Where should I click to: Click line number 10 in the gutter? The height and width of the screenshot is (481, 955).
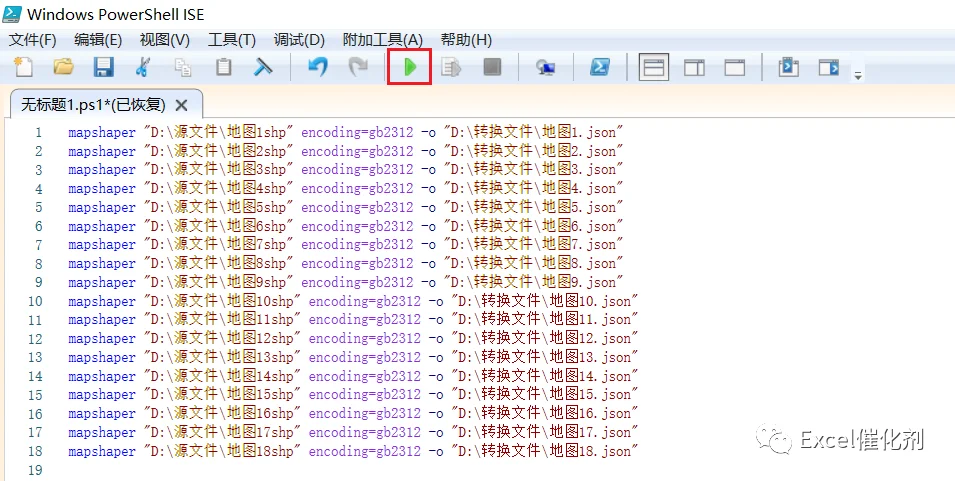[x=35, y=301]
